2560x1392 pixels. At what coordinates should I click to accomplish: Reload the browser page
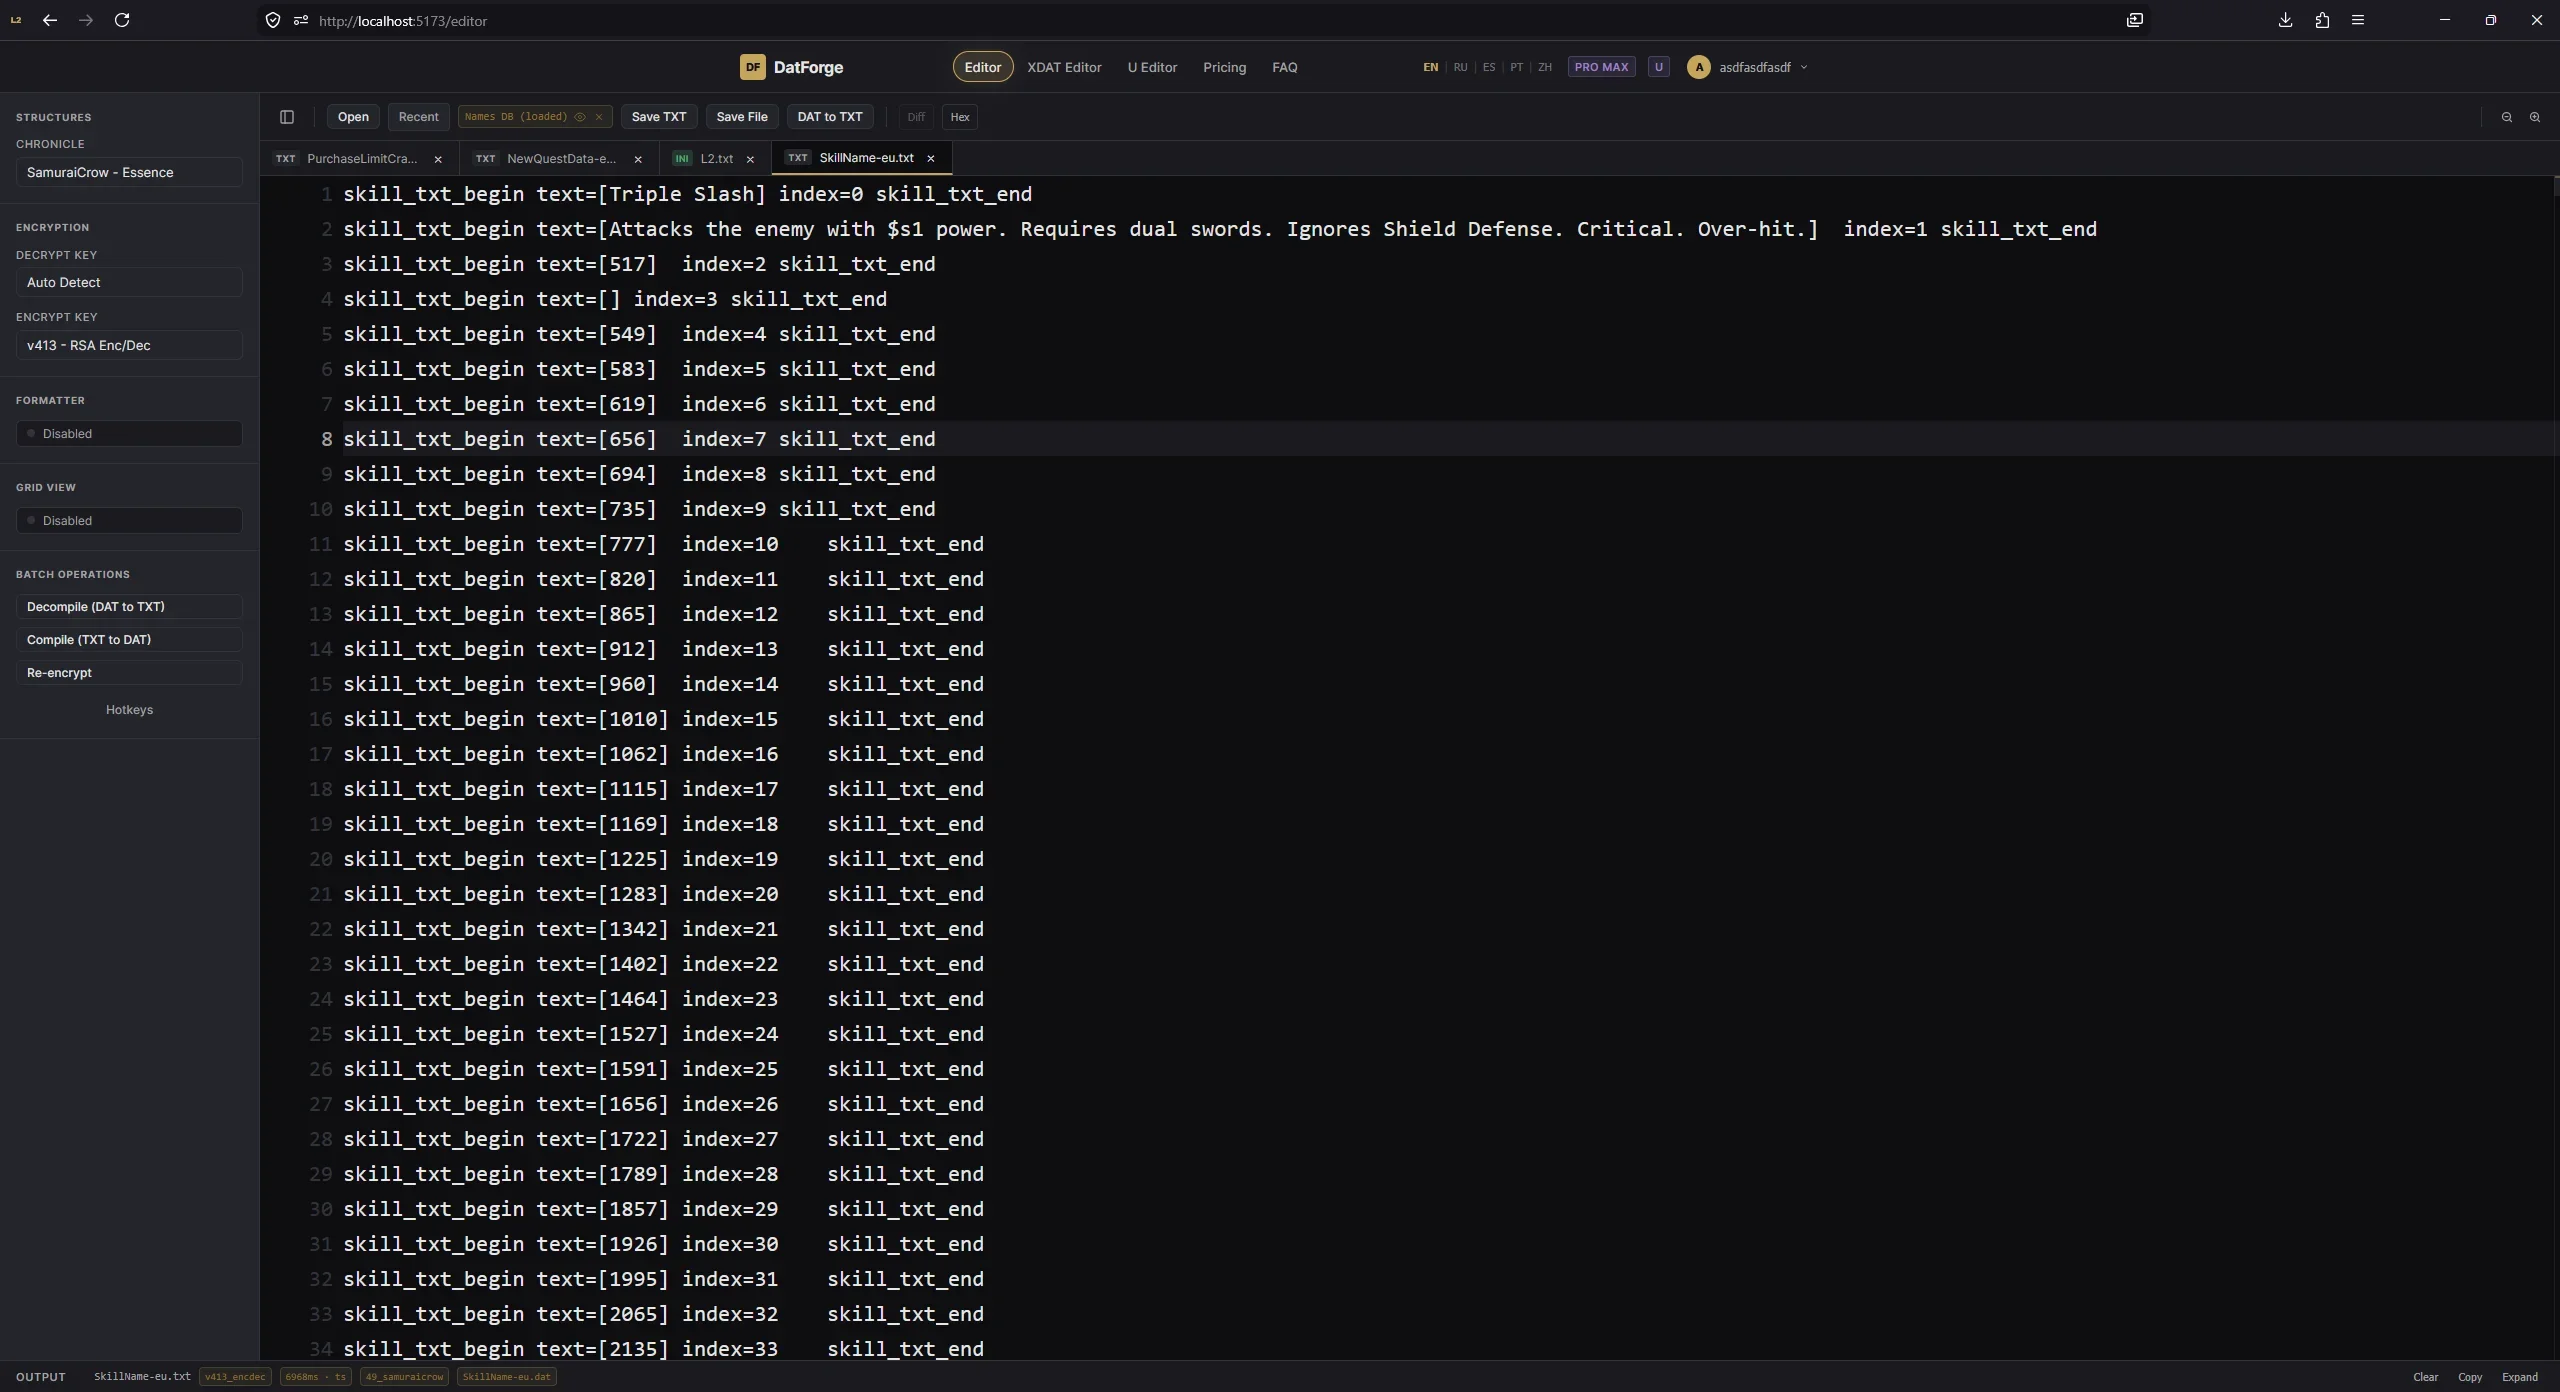pyautogui.click(x=122, y=20)
